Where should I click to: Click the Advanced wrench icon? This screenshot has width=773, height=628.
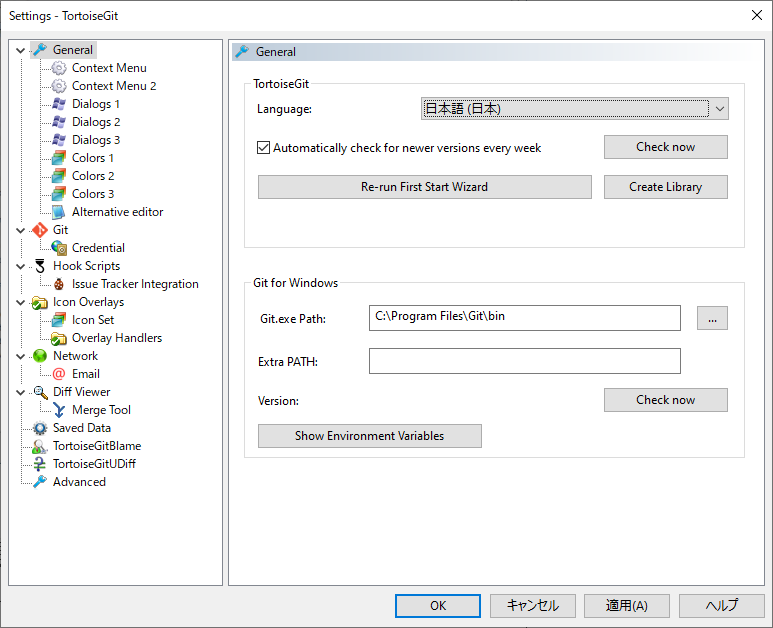click(39, 482)
